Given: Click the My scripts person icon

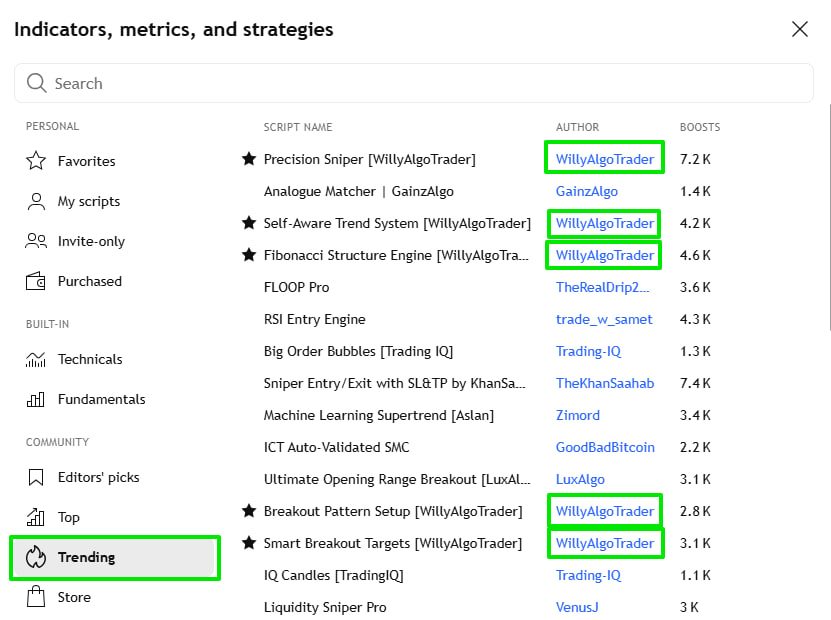Looking at the screenshot, I should pyautogui.click(x=36, y=201).
